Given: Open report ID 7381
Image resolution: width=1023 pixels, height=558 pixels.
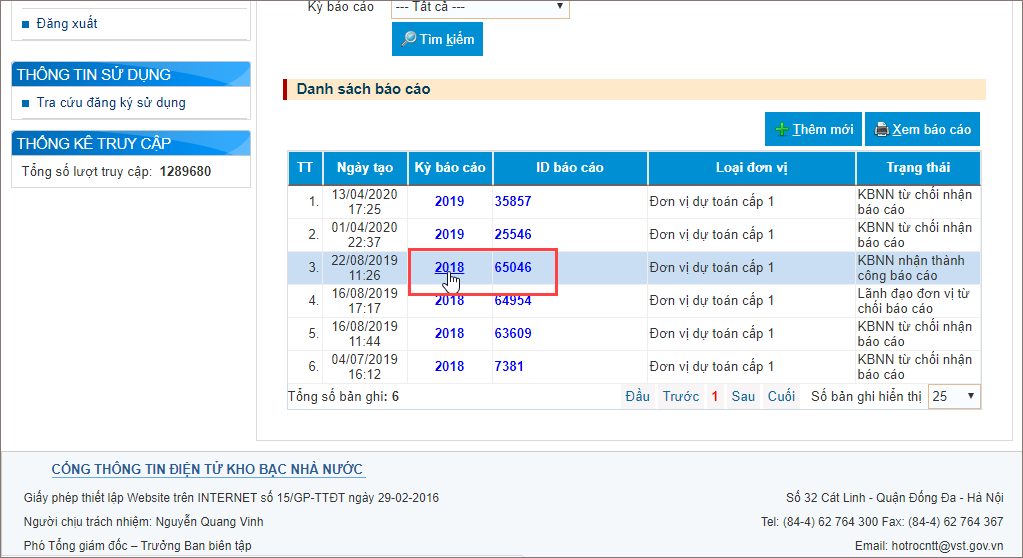Looking at the screenshot, I should [509, 367].
